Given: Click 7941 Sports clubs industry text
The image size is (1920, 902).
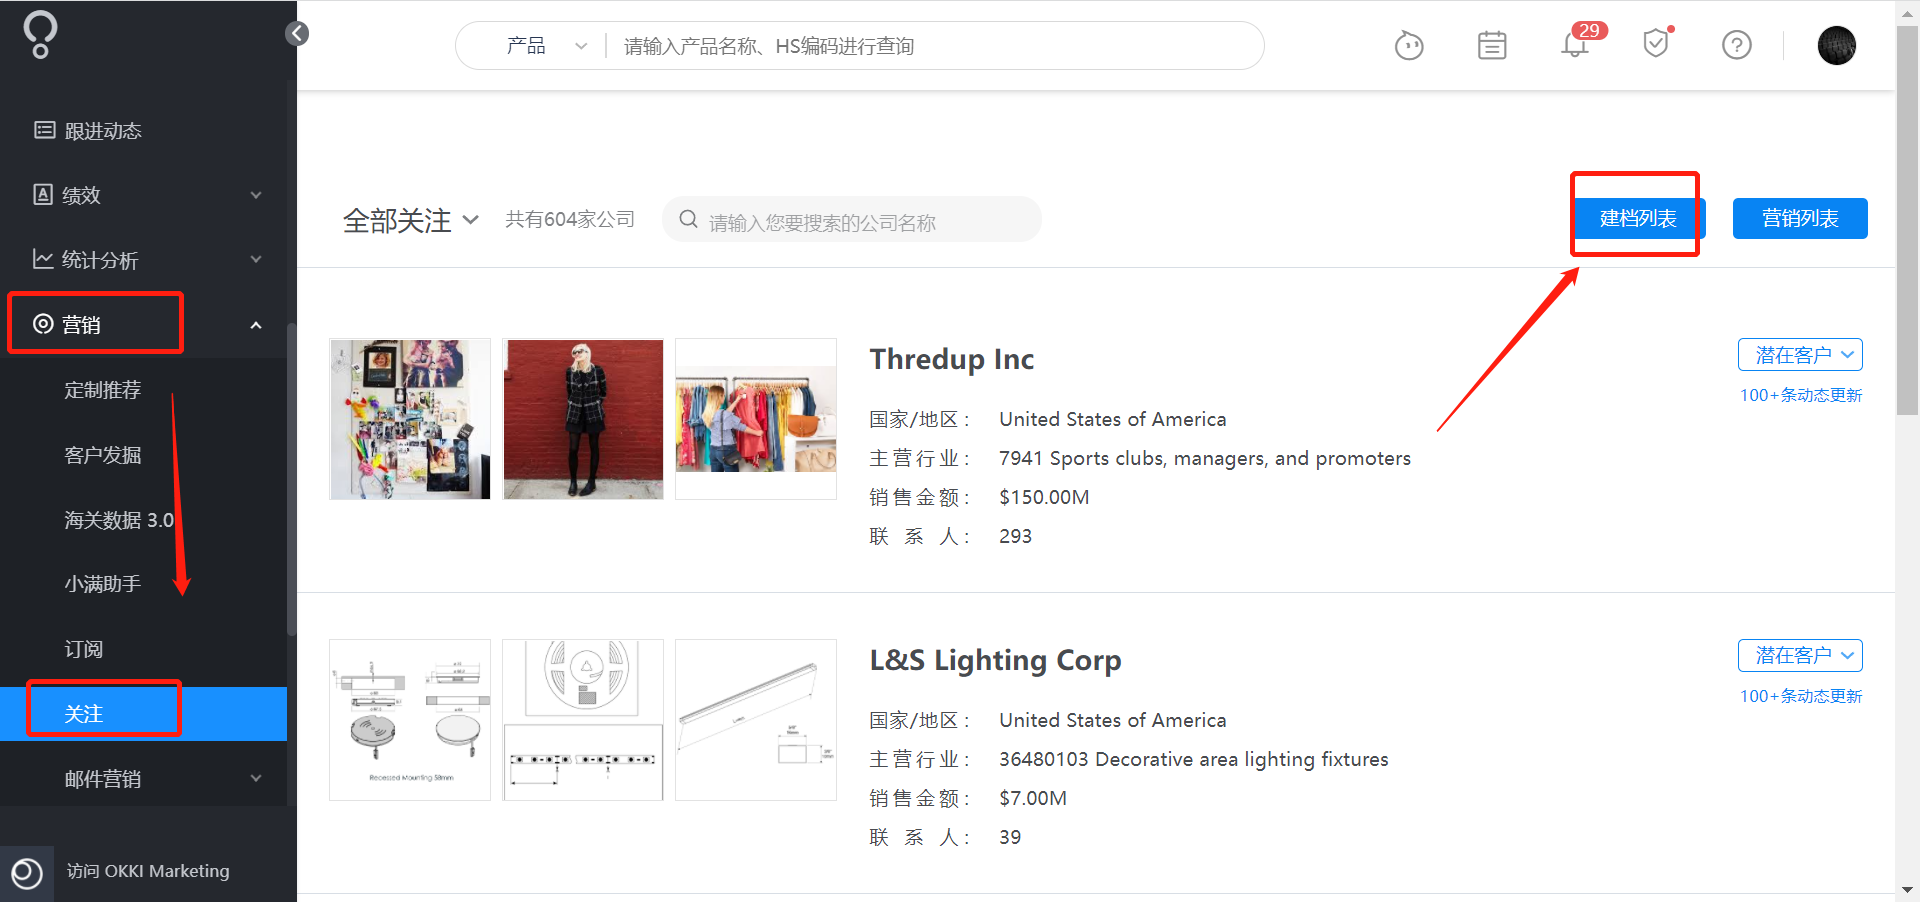Looking at the screenshot, I should 1205,458.
